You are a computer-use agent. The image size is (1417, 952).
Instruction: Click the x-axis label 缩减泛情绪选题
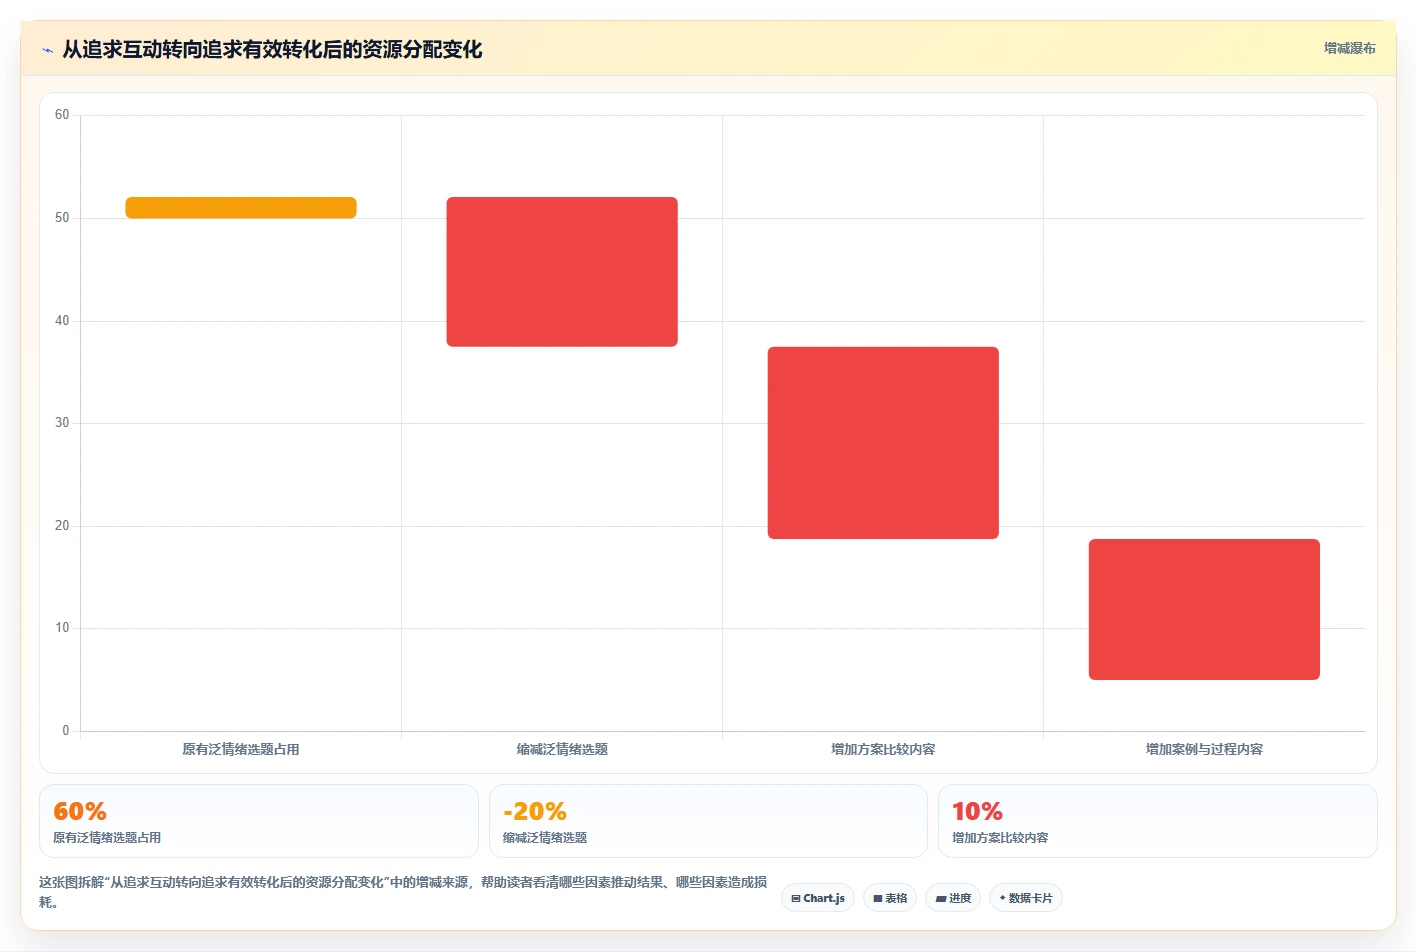(562, 749)
